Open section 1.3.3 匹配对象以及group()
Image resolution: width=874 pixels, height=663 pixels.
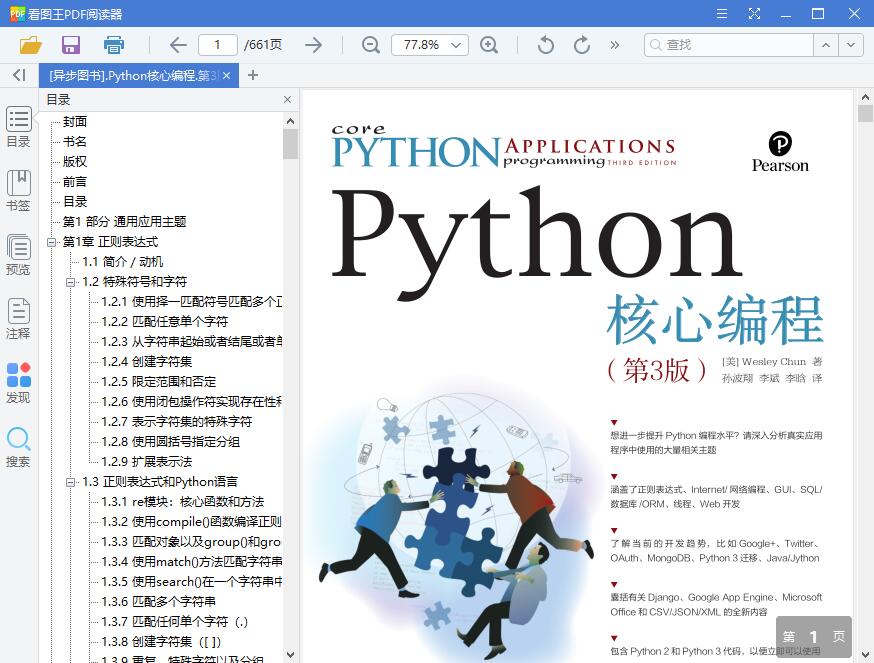pyautogui.click(x=191, y=542)
